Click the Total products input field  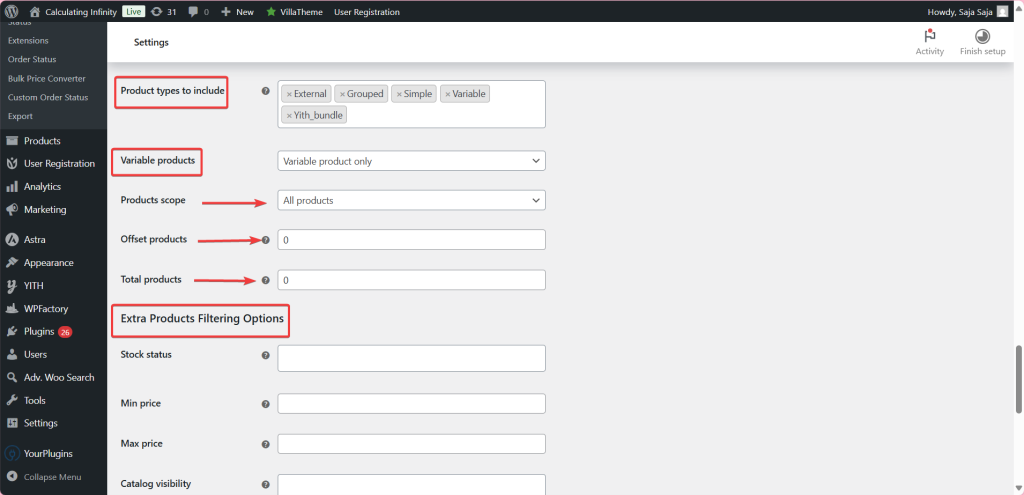click(411, 280)
